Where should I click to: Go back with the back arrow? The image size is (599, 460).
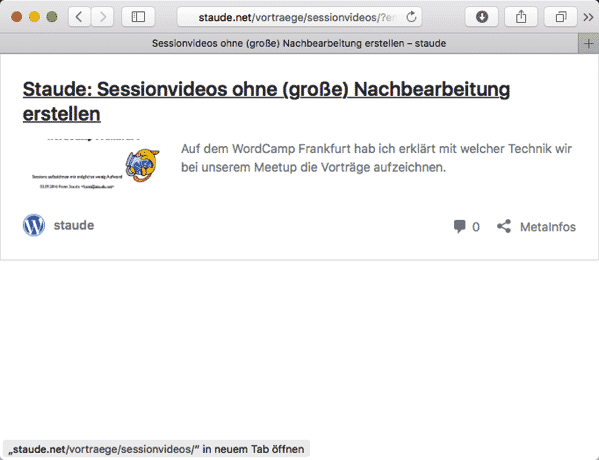click(79, 17)
